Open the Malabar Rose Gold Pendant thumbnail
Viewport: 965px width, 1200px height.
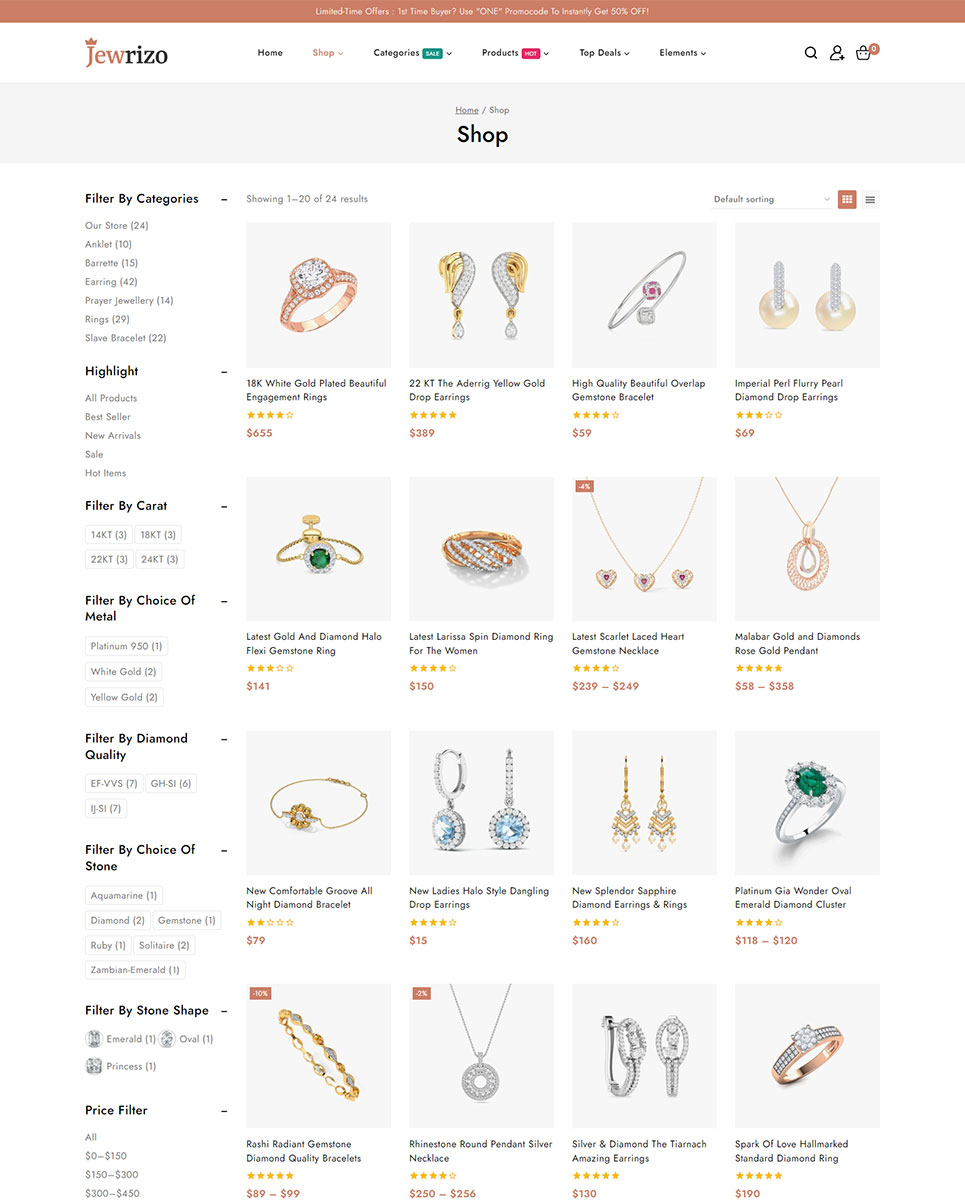(x=807, y=549)
